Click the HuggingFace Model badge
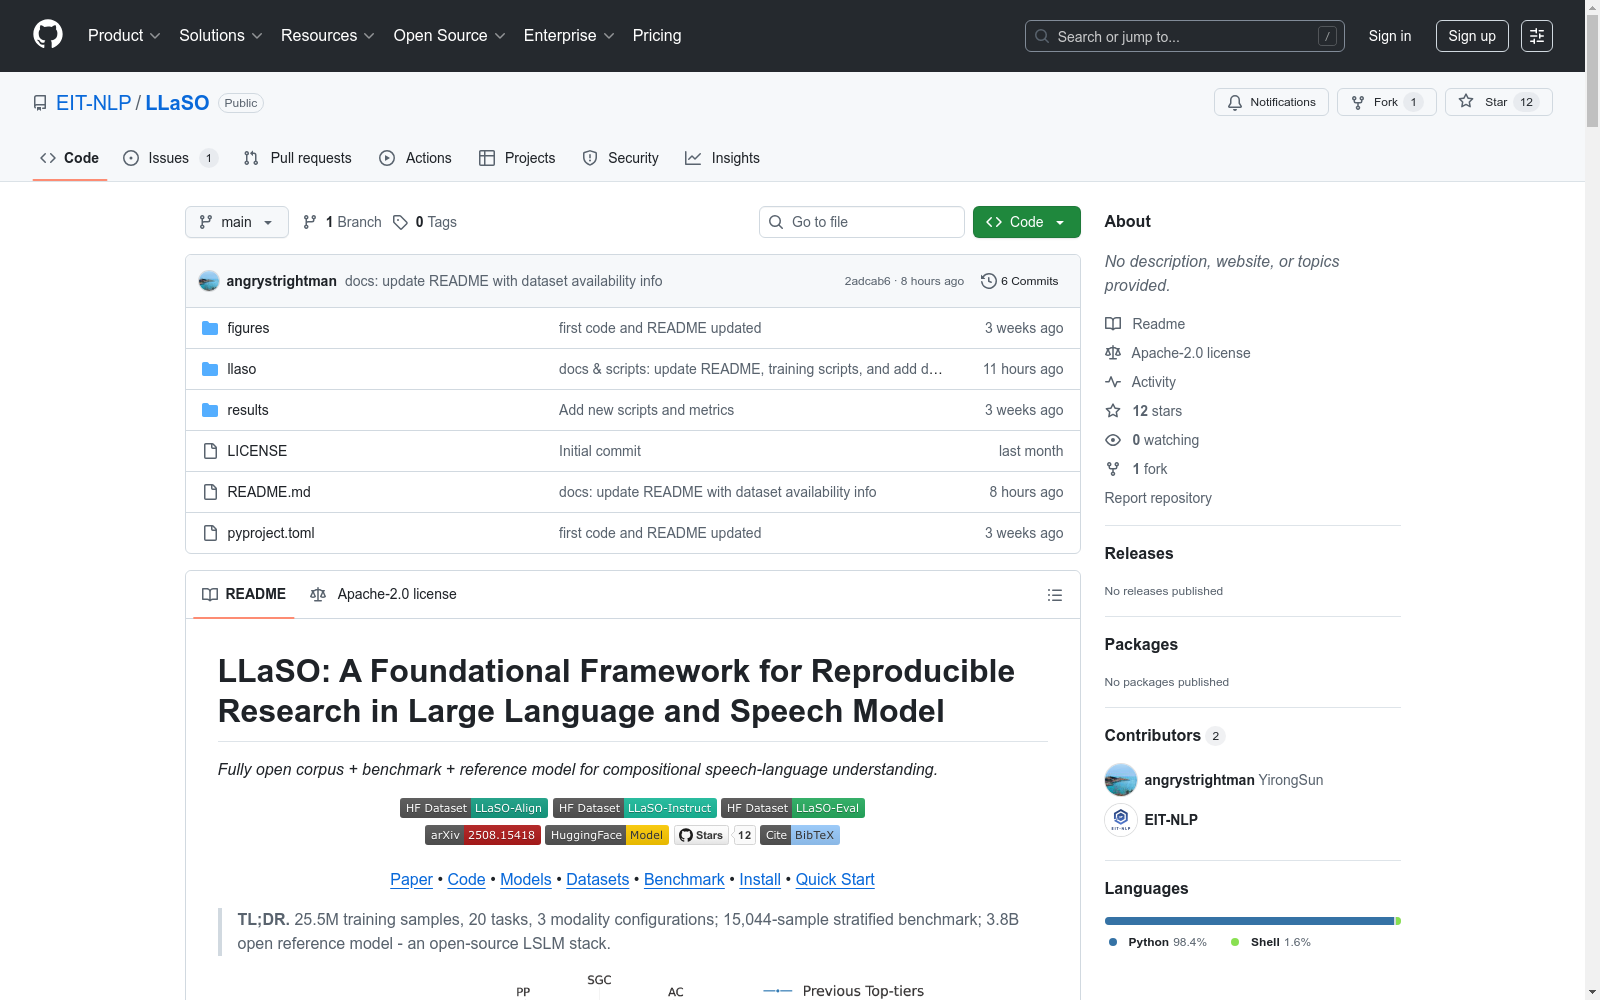 click(x=607, y=835)
